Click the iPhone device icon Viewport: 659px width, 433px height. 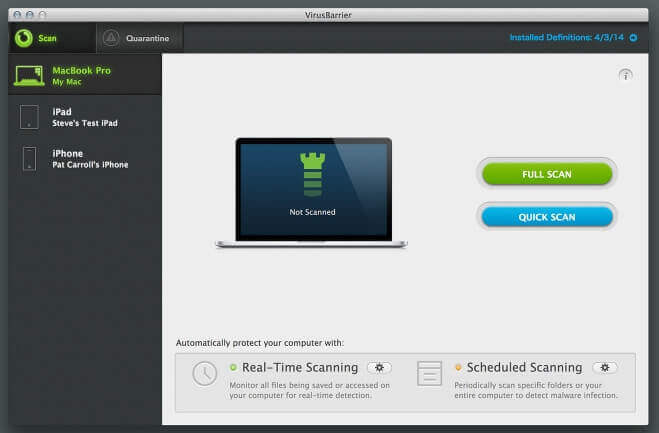click(x=29, y=158)
